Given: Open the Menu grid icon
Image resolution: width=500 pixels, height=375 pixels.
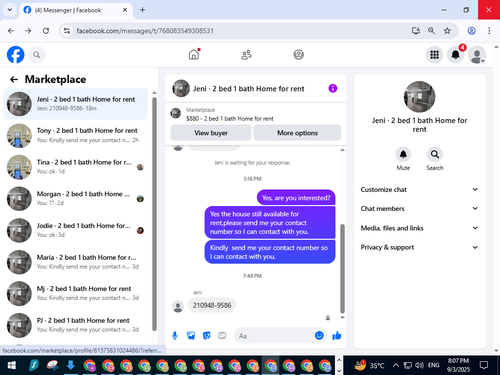Looking at the screenshot, I should pos(434,55).
